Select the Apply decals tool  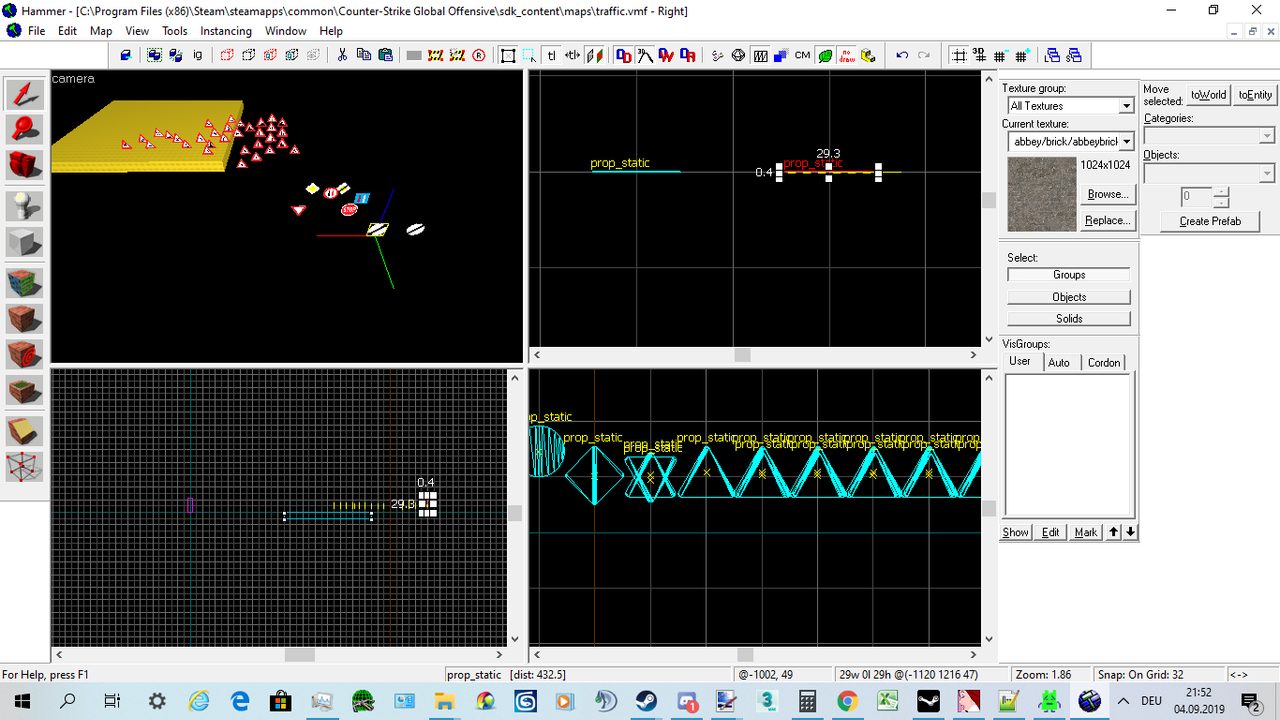pos(27,354)
